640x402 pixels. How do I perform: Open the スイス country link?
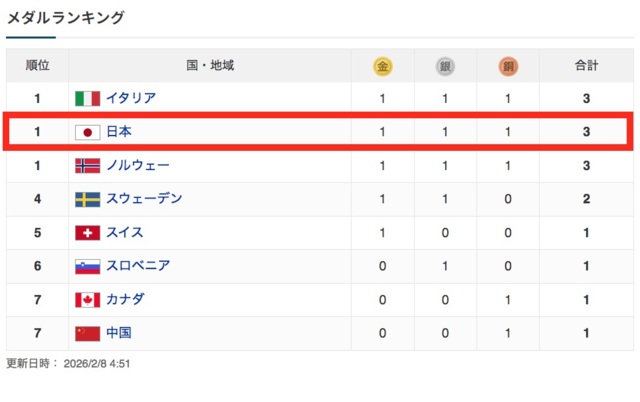[x=125, y=233]
